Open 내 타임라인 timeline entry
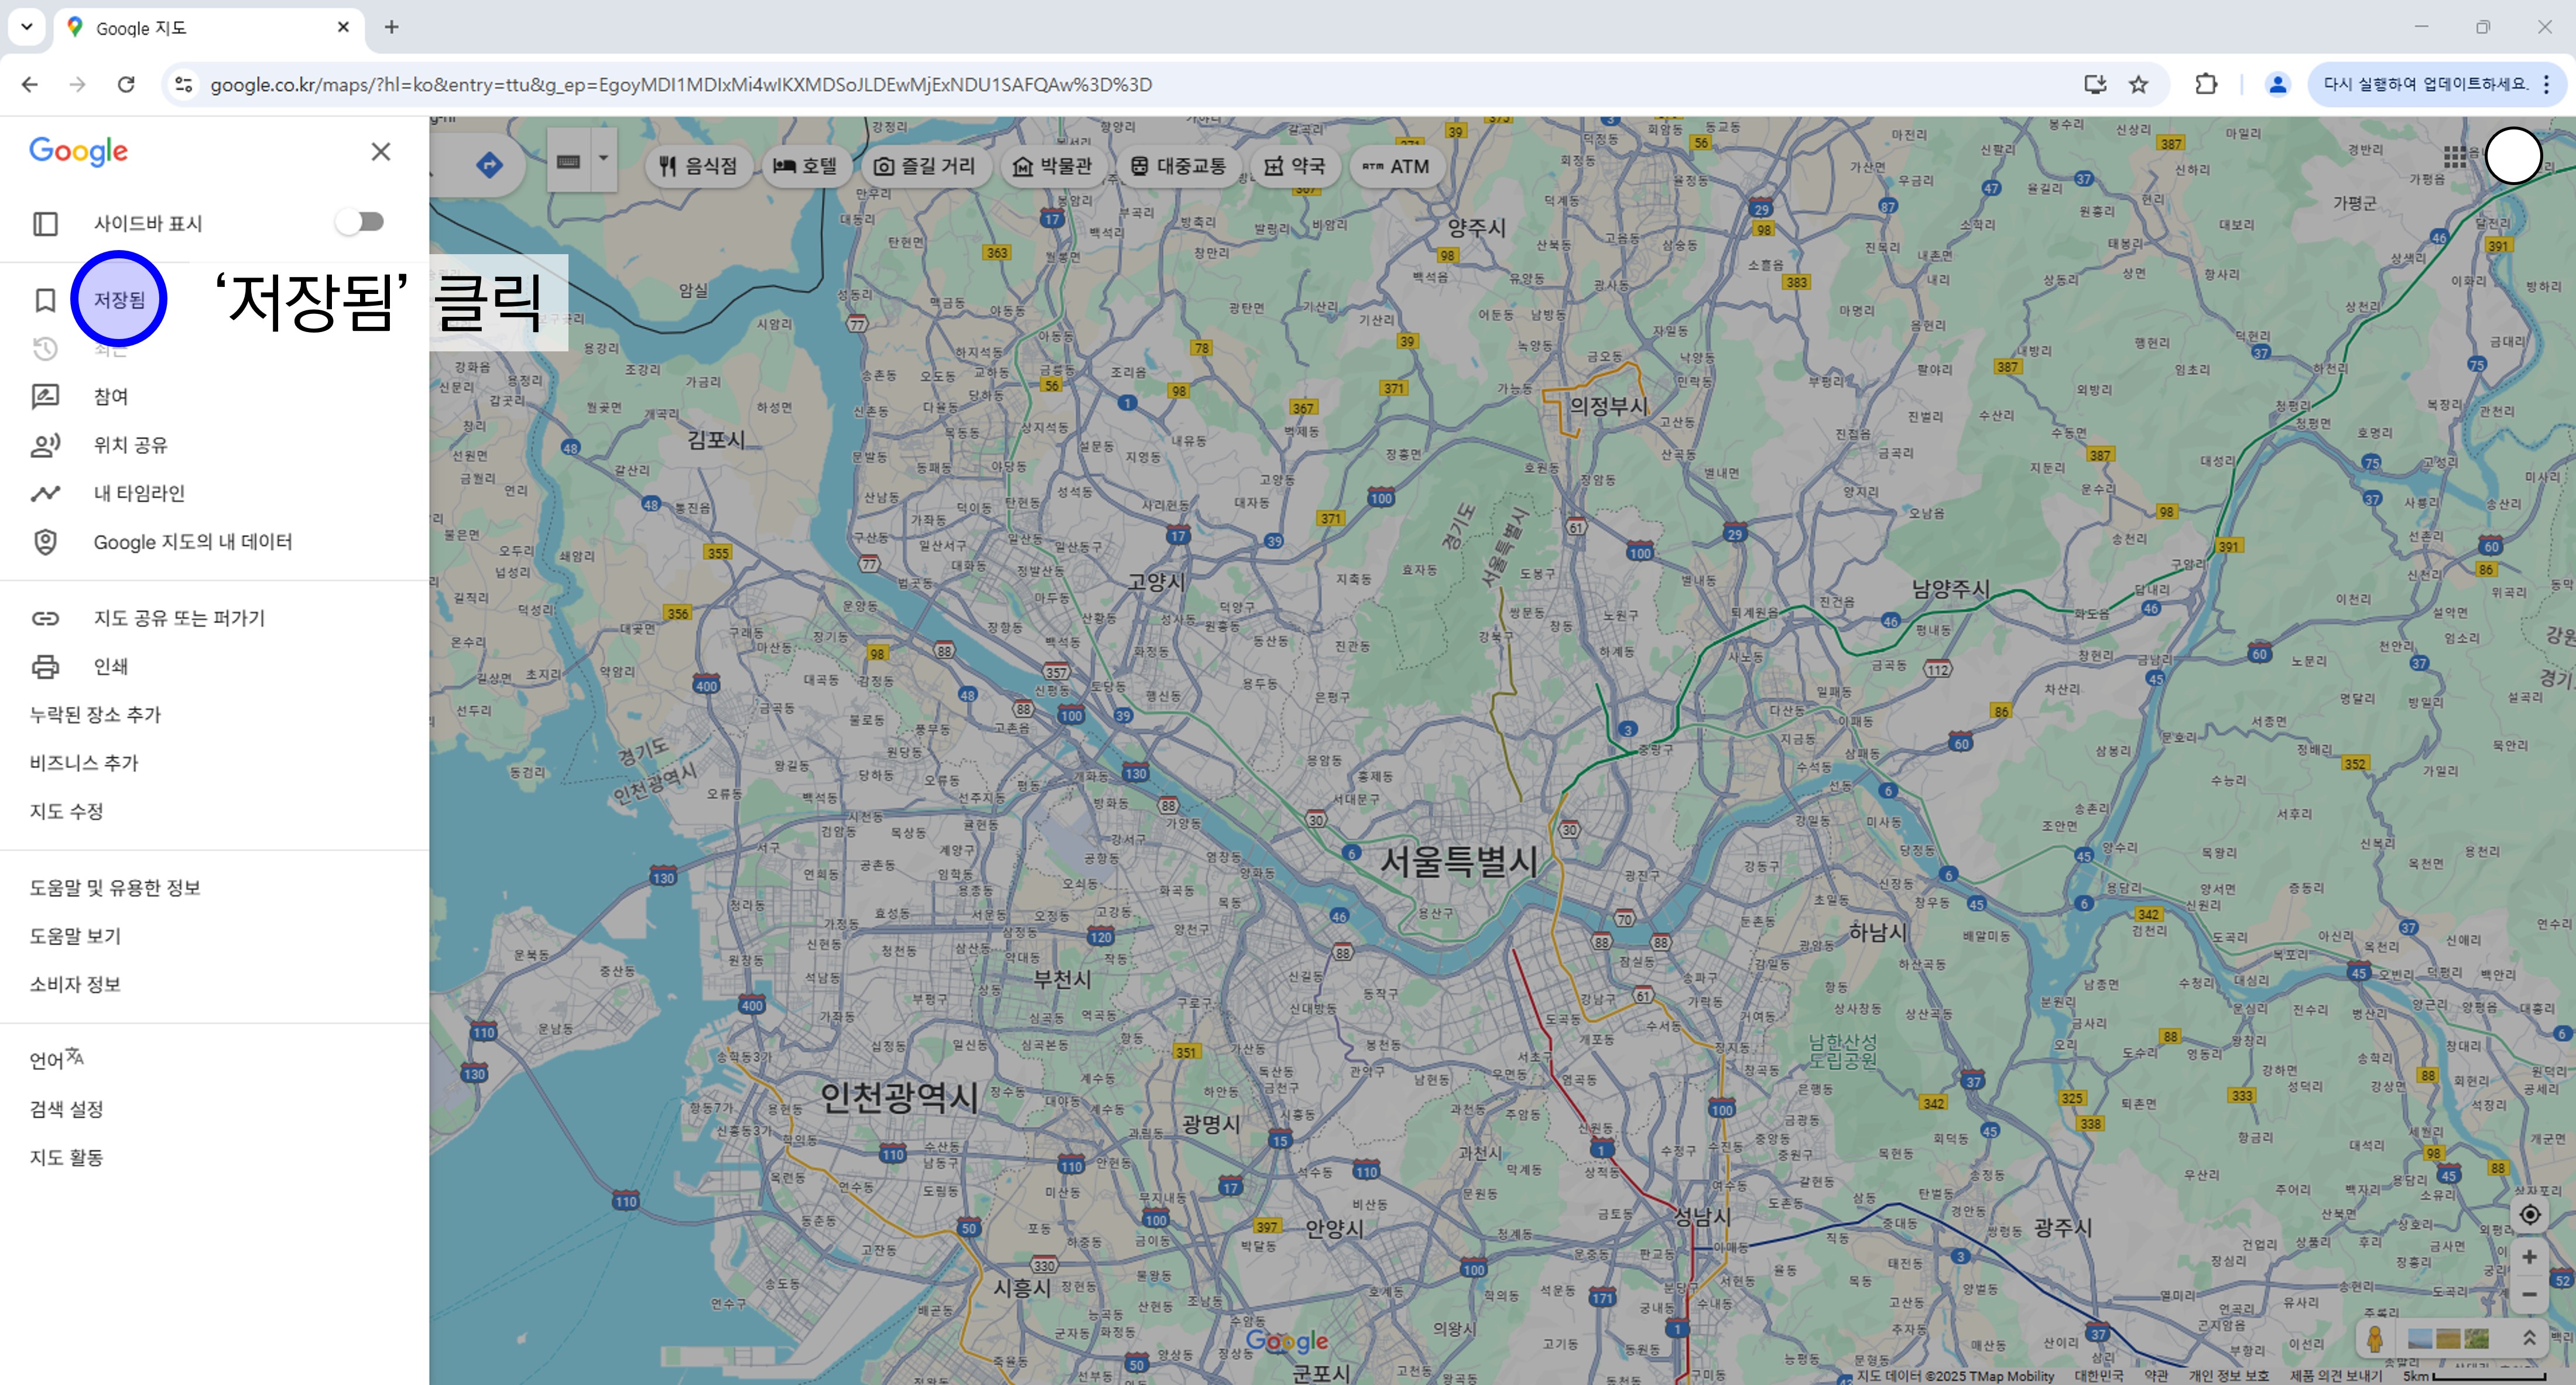Viewport: 2576px width, 1385px height. coord(139,493)
